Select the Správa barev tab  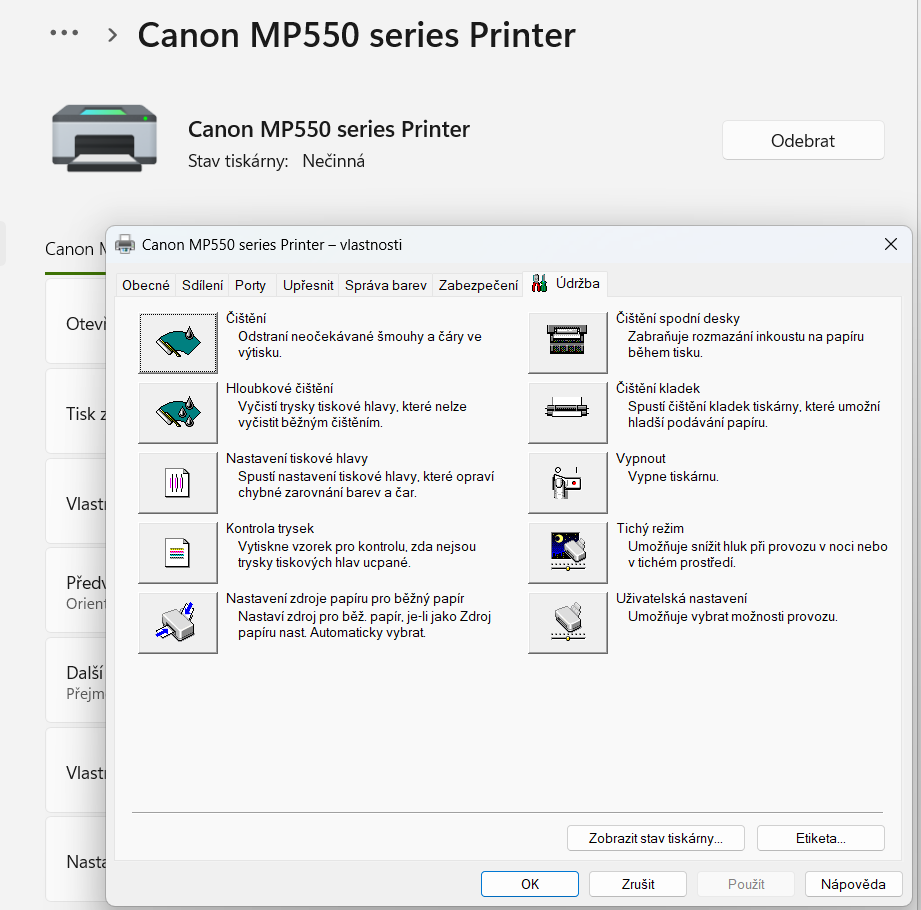384,285
